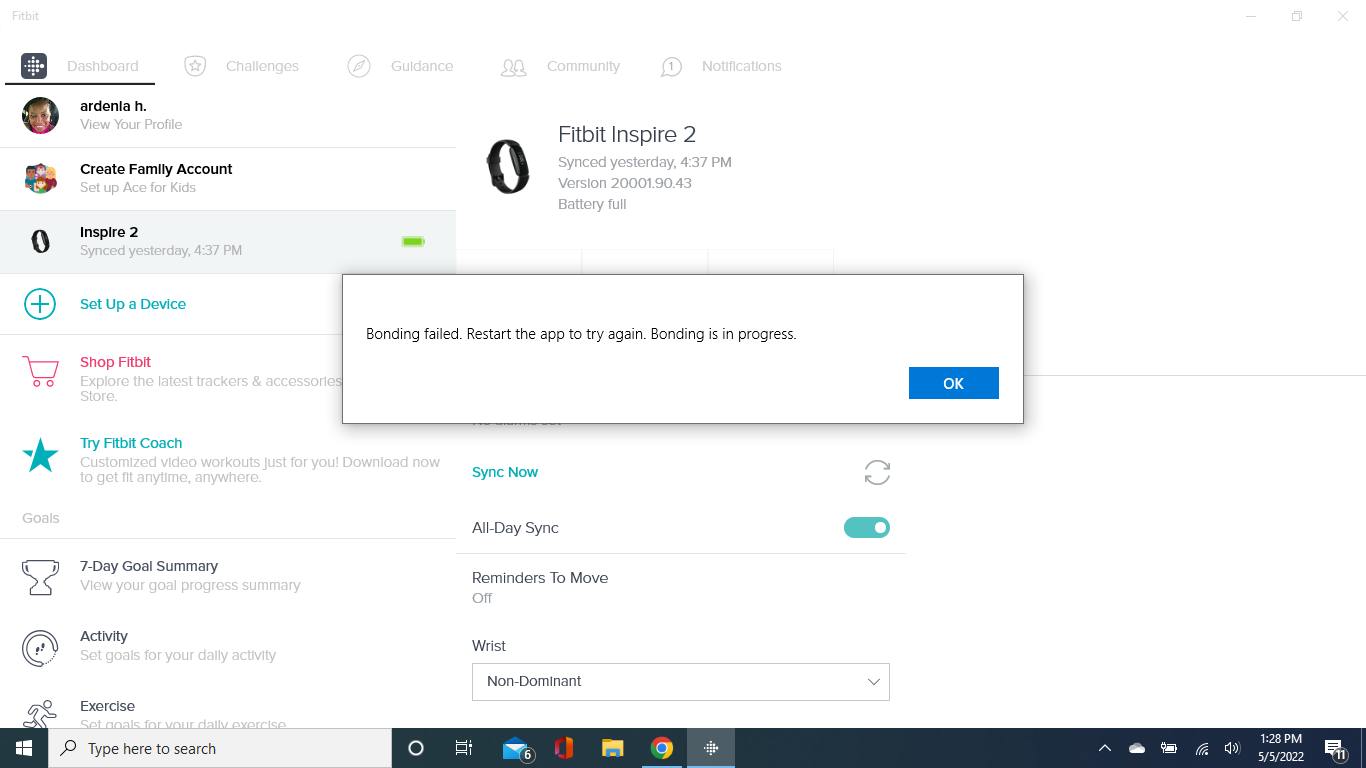The height and width of the screenshot is (768, 1366).
Task: Click the volume speaker tray icon
Action: (x=1232, y=748)
